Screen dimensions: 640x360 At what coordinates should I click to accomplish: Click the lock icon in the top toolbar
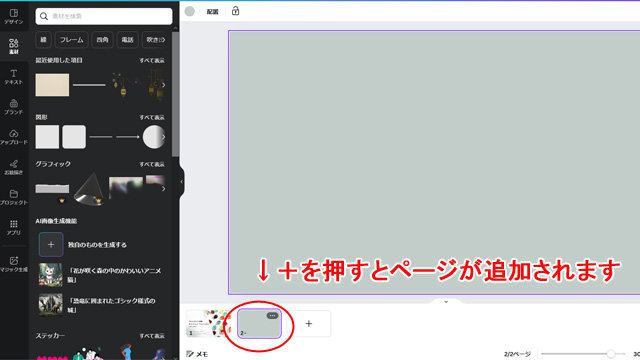pyautogui.click(x=236, y=11)
